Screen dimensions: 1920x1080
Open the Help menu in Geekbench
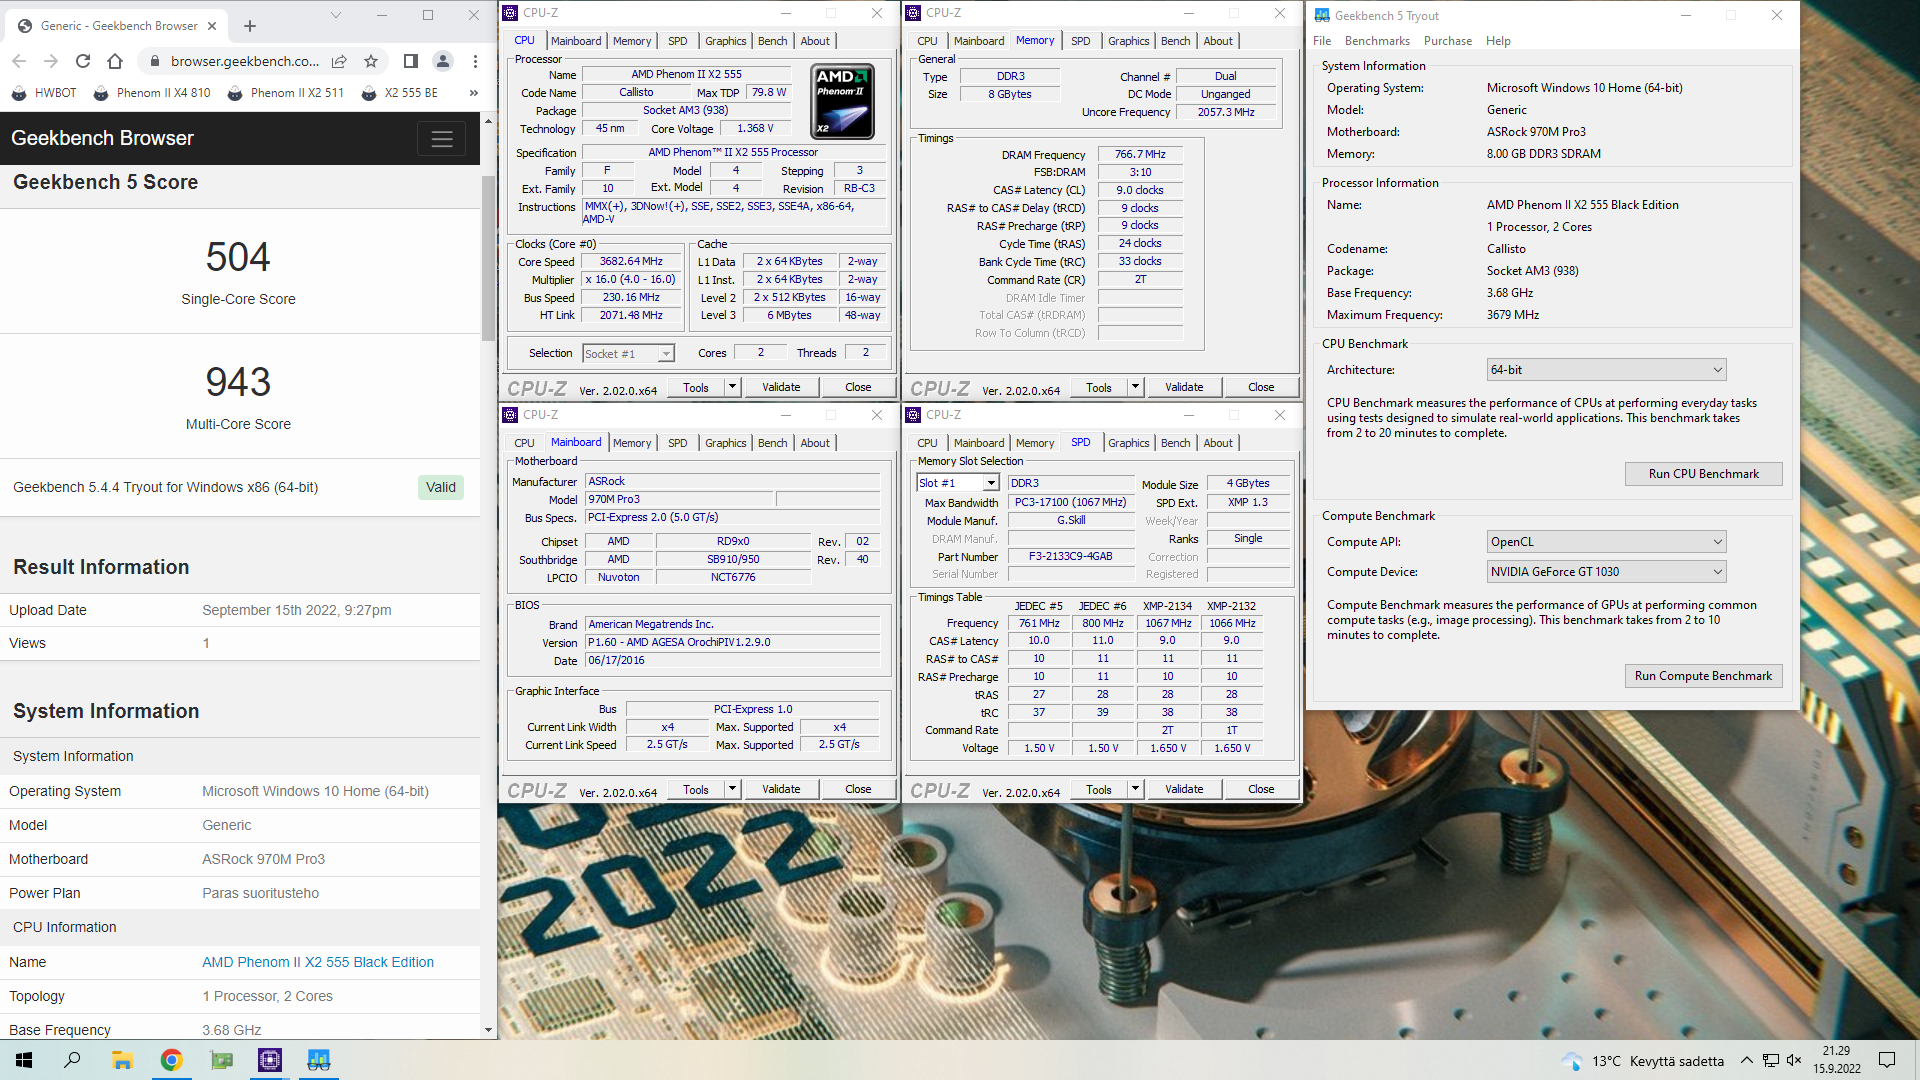click(x=1497, y=41)
